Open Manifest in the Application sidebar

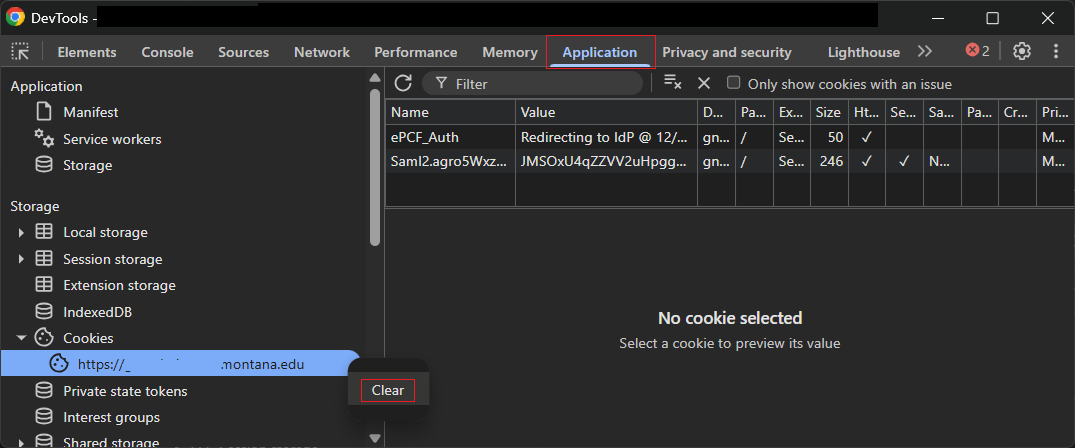coord(90,112)
